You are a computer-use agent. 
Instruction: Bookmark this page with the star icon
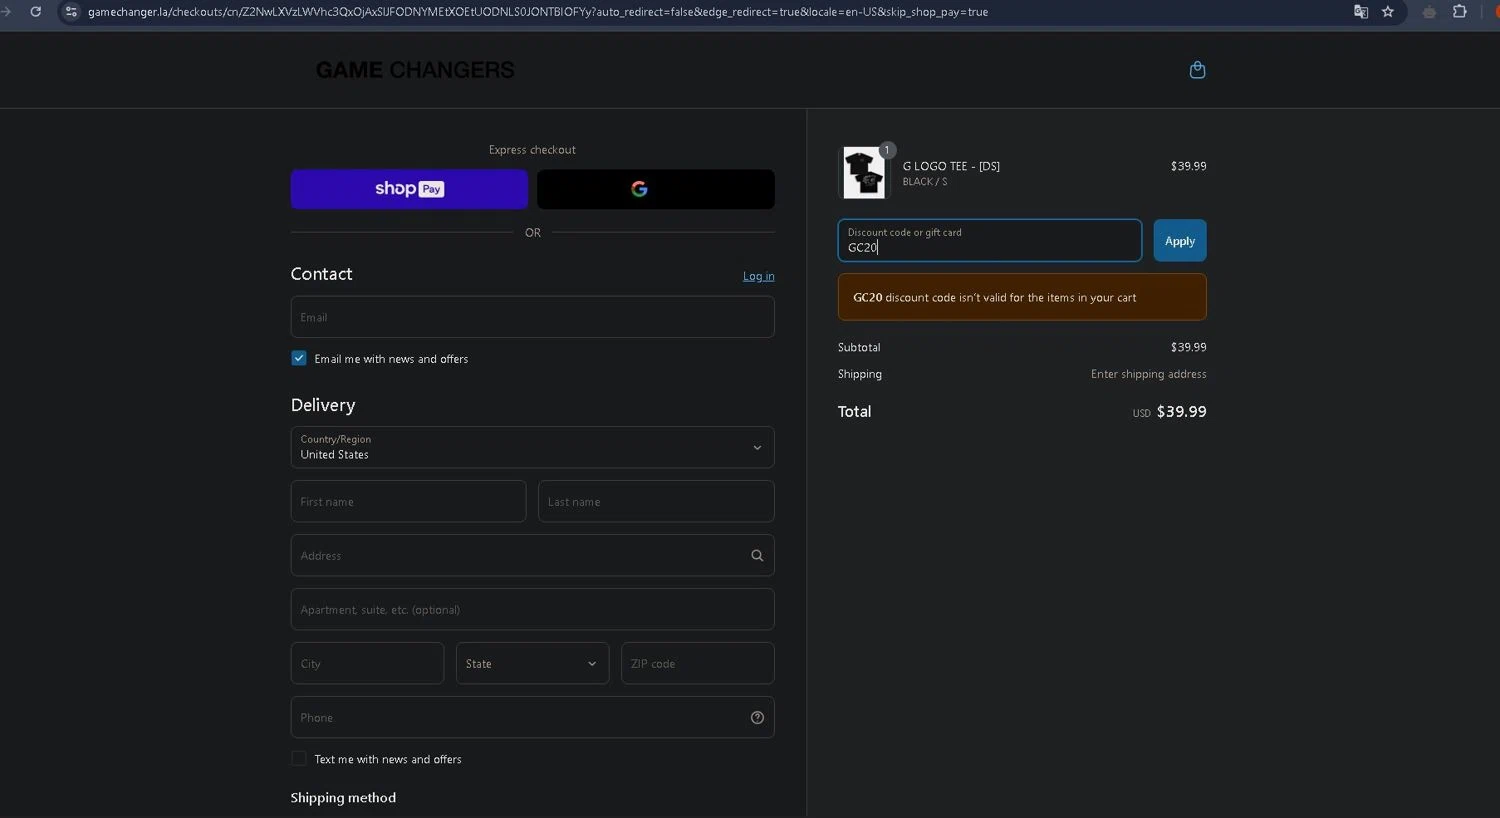(1388, 12)
